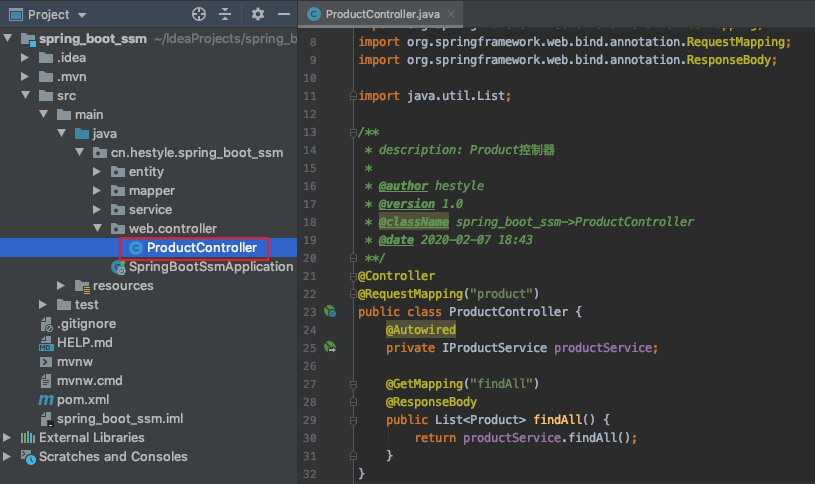Fold the import block at line 11
This screenshot has width=815, height=484.
tap(353, 96)
